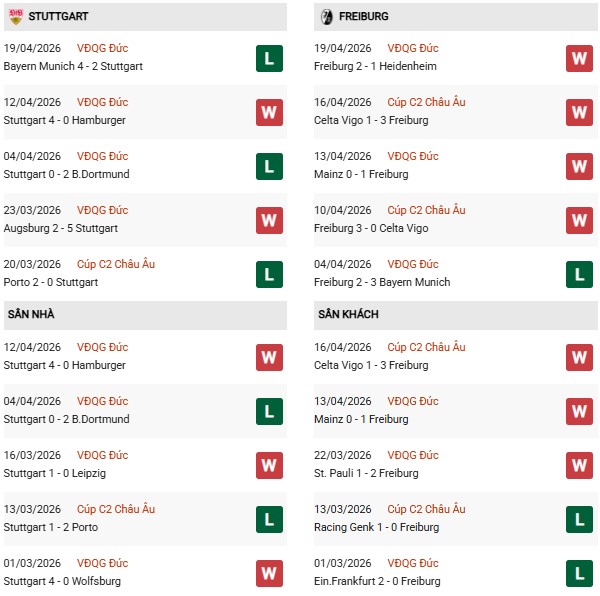Click the L badge for Bayern Munich 4-2 Stuttgart

[268, 58]
